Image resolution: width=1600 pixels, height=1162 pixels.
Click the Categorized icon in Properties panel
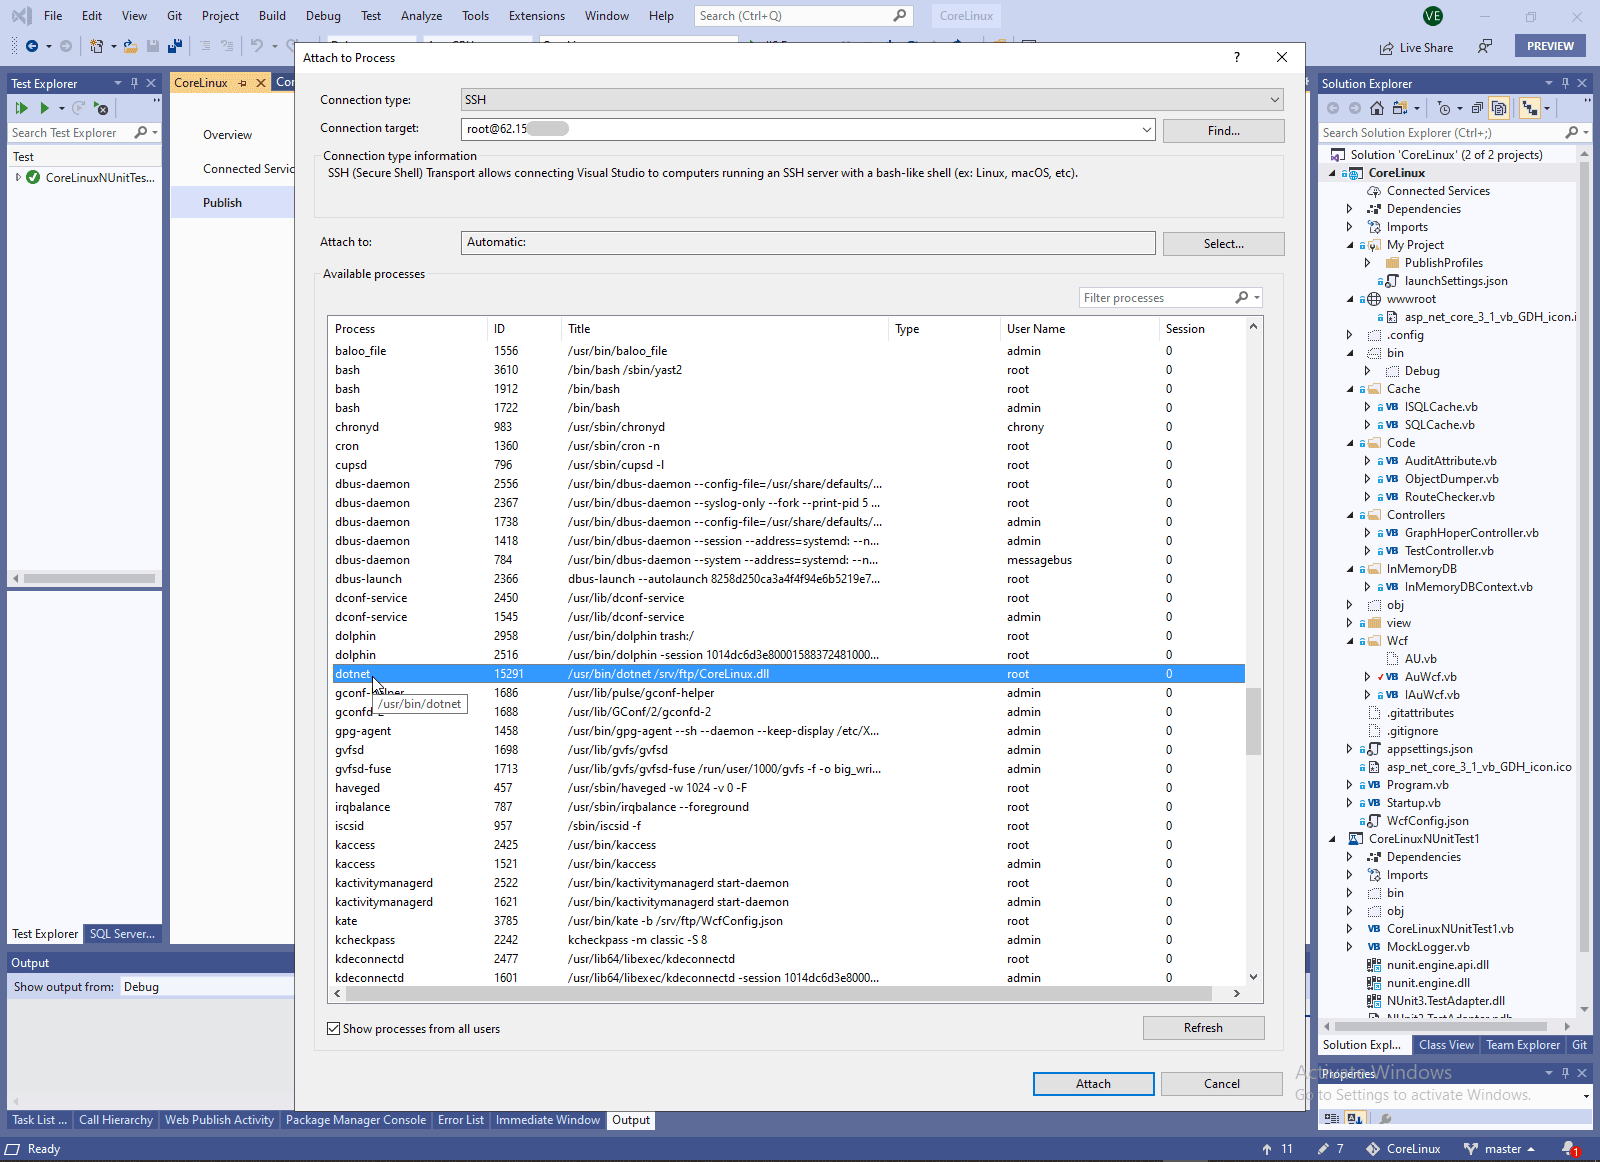click(x=1333, y=1118)
